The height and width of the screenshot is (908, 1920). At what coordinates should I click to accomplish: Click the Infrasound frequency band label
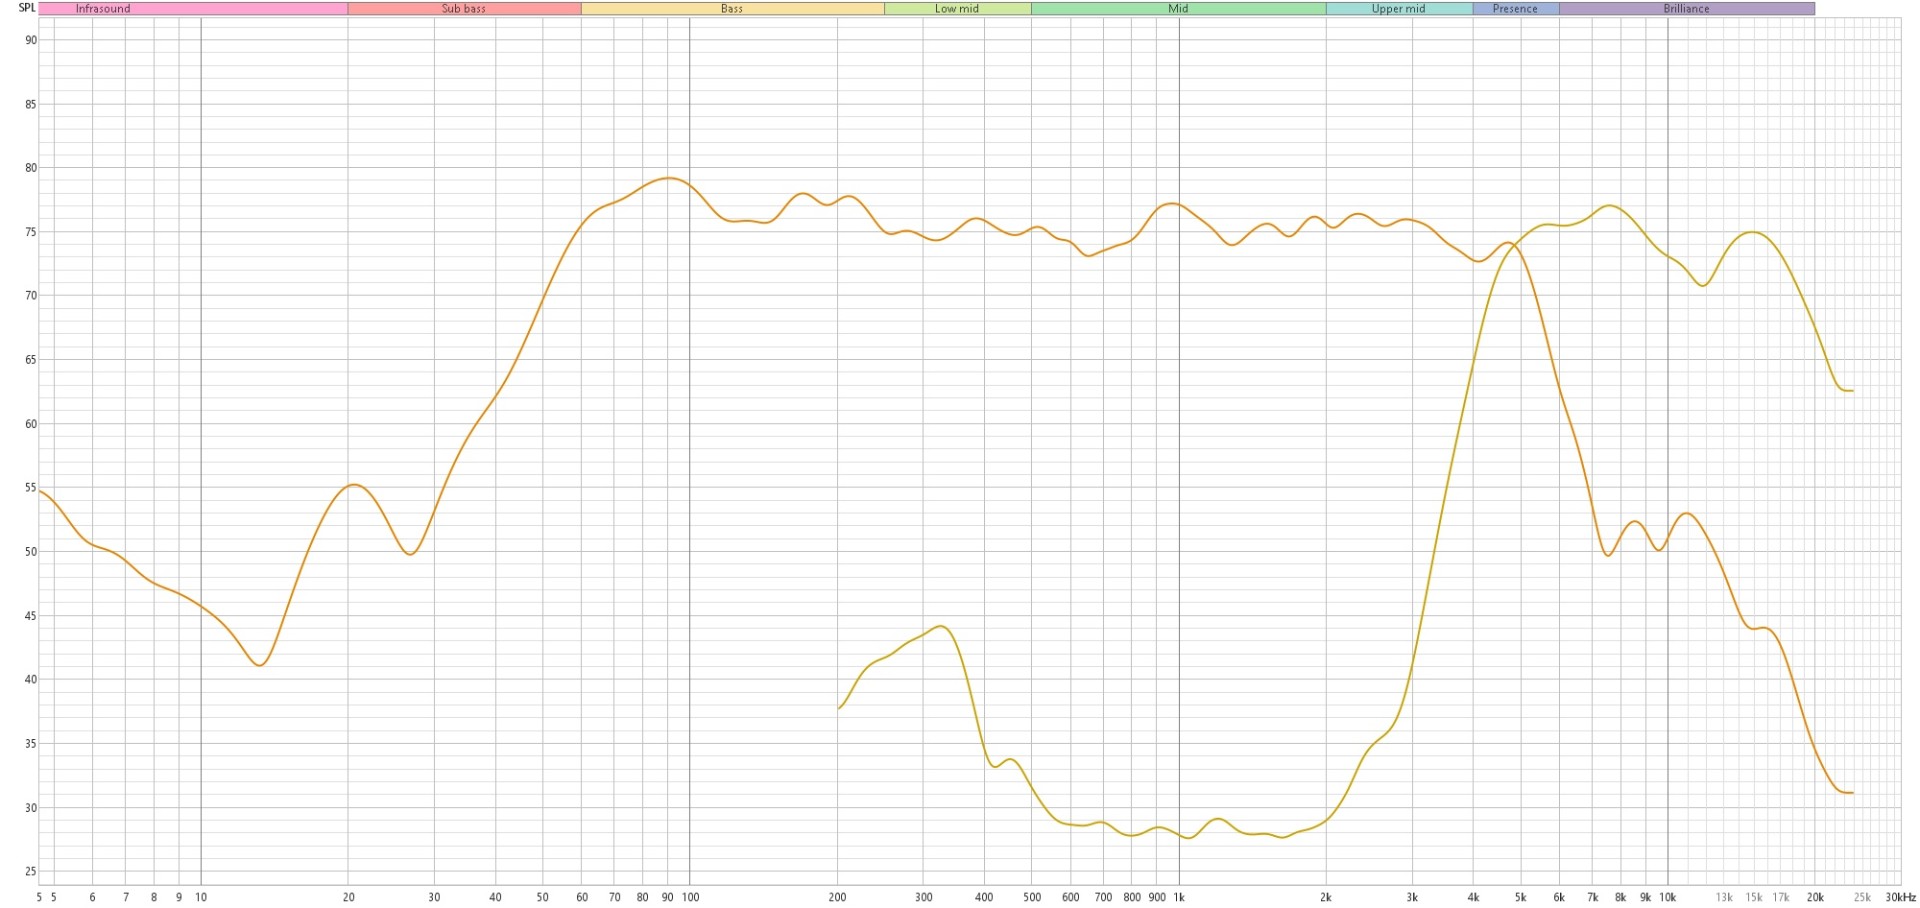point(103,9)
